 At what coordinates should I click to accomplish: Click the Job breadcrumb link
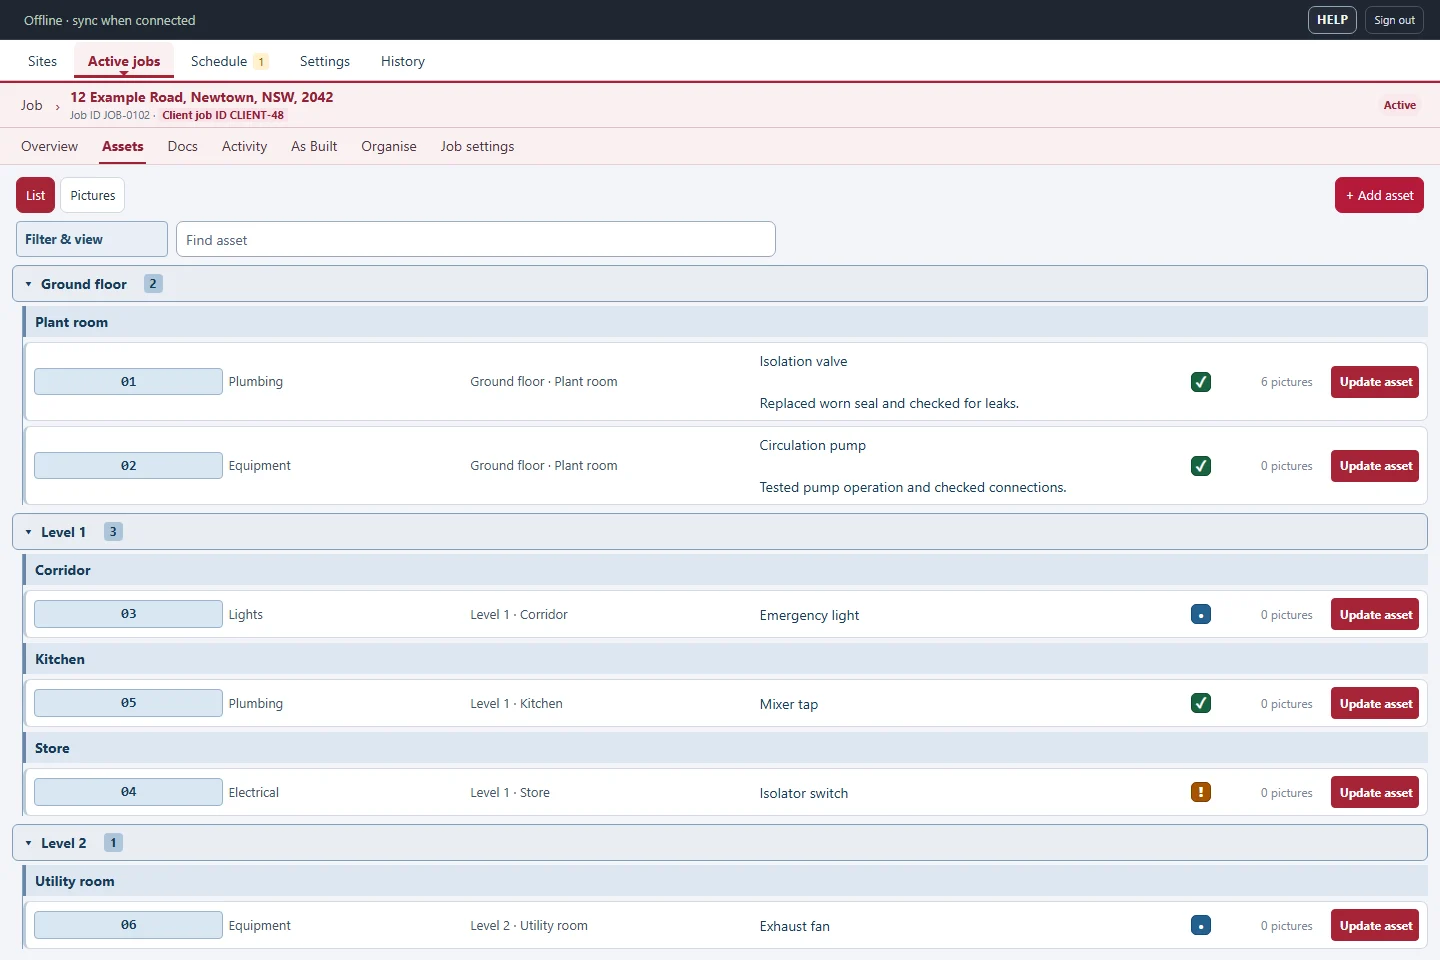32,105
